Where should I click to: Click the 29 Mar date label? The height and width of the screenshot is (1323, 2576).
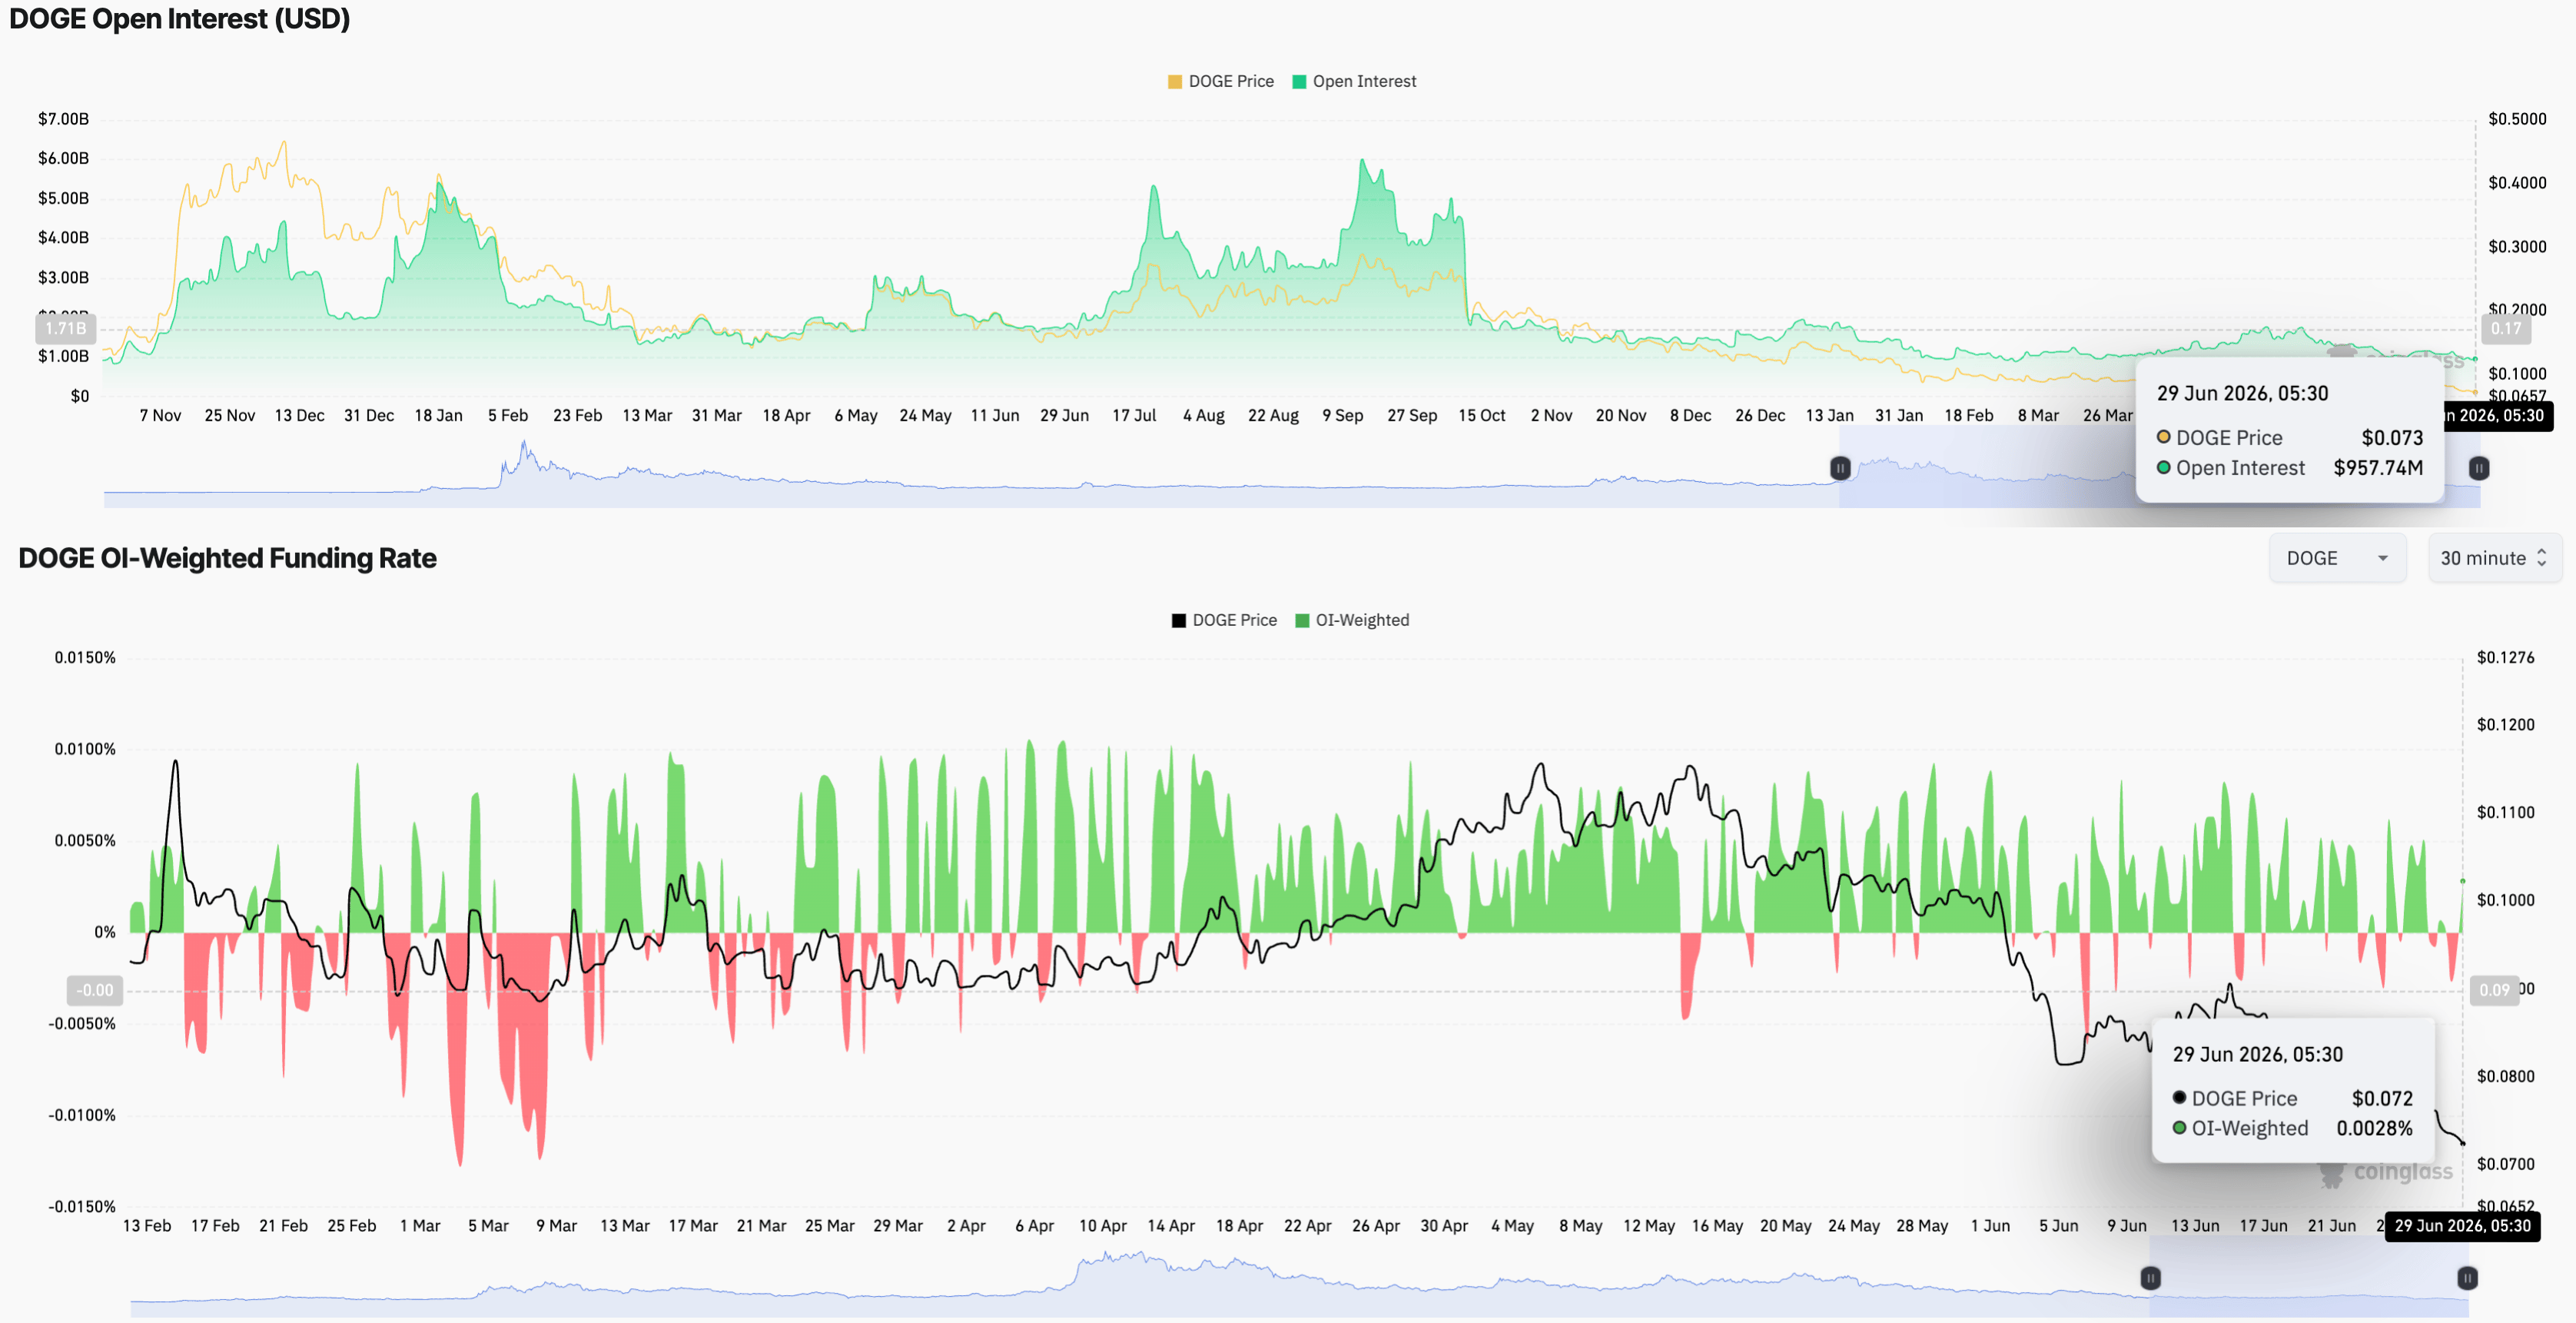(x=898, y=1226)
